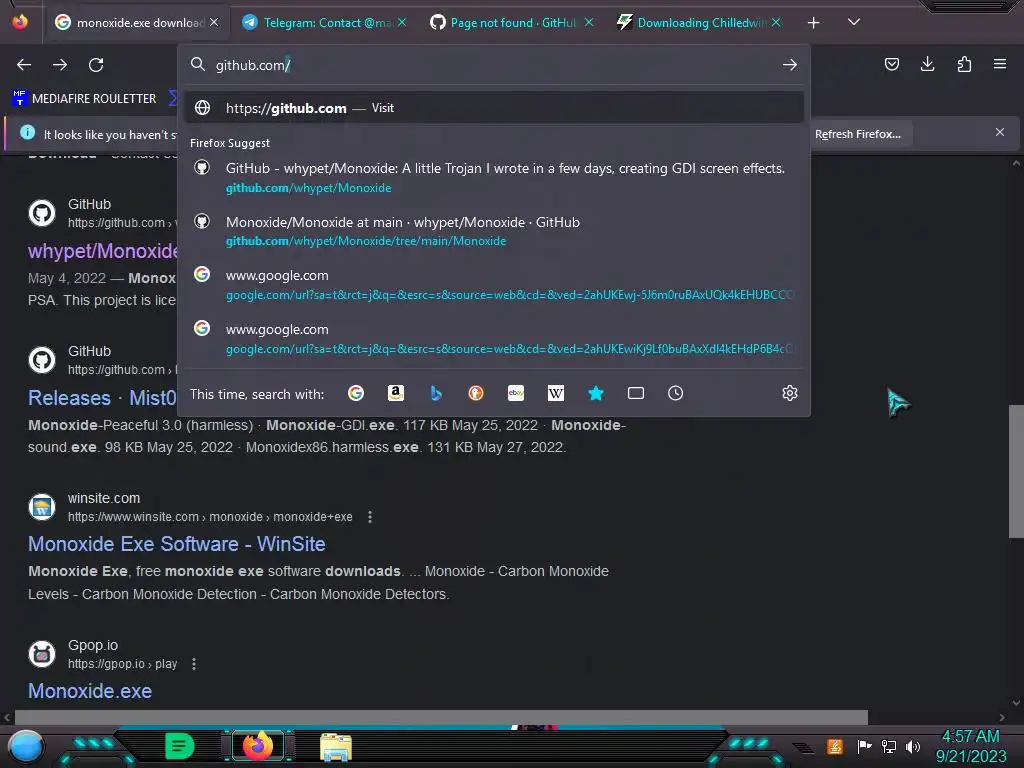Search this time with eBay
Screen dimensions: 1024x768
(516, 393)
